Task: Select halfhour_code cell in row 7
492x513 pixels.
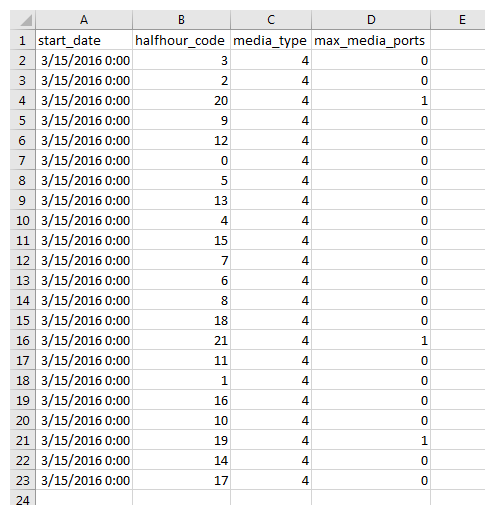Action: coord(181,160)
